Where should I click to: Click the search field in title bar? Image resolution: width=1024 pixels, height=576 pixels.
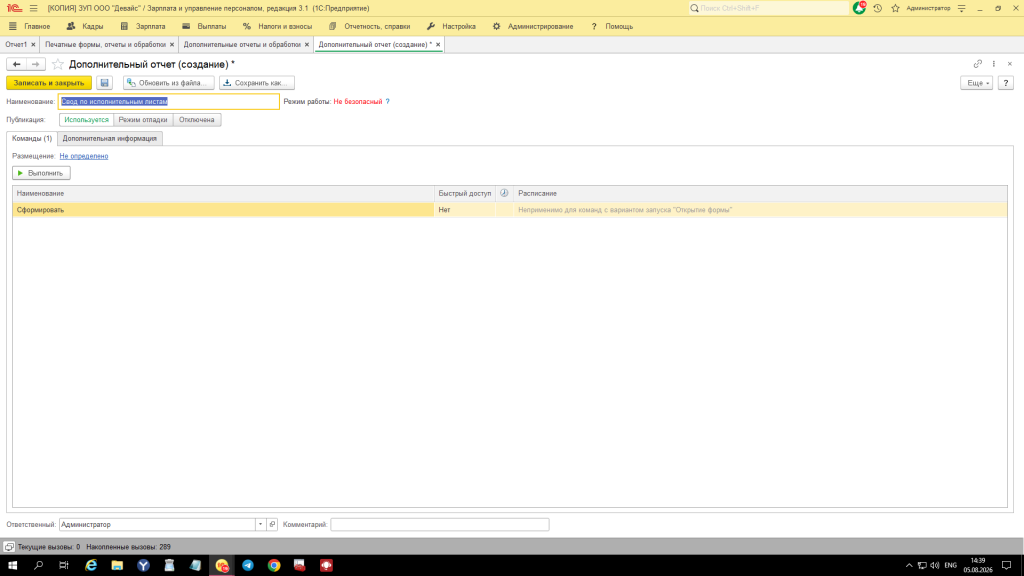(768, 8)
